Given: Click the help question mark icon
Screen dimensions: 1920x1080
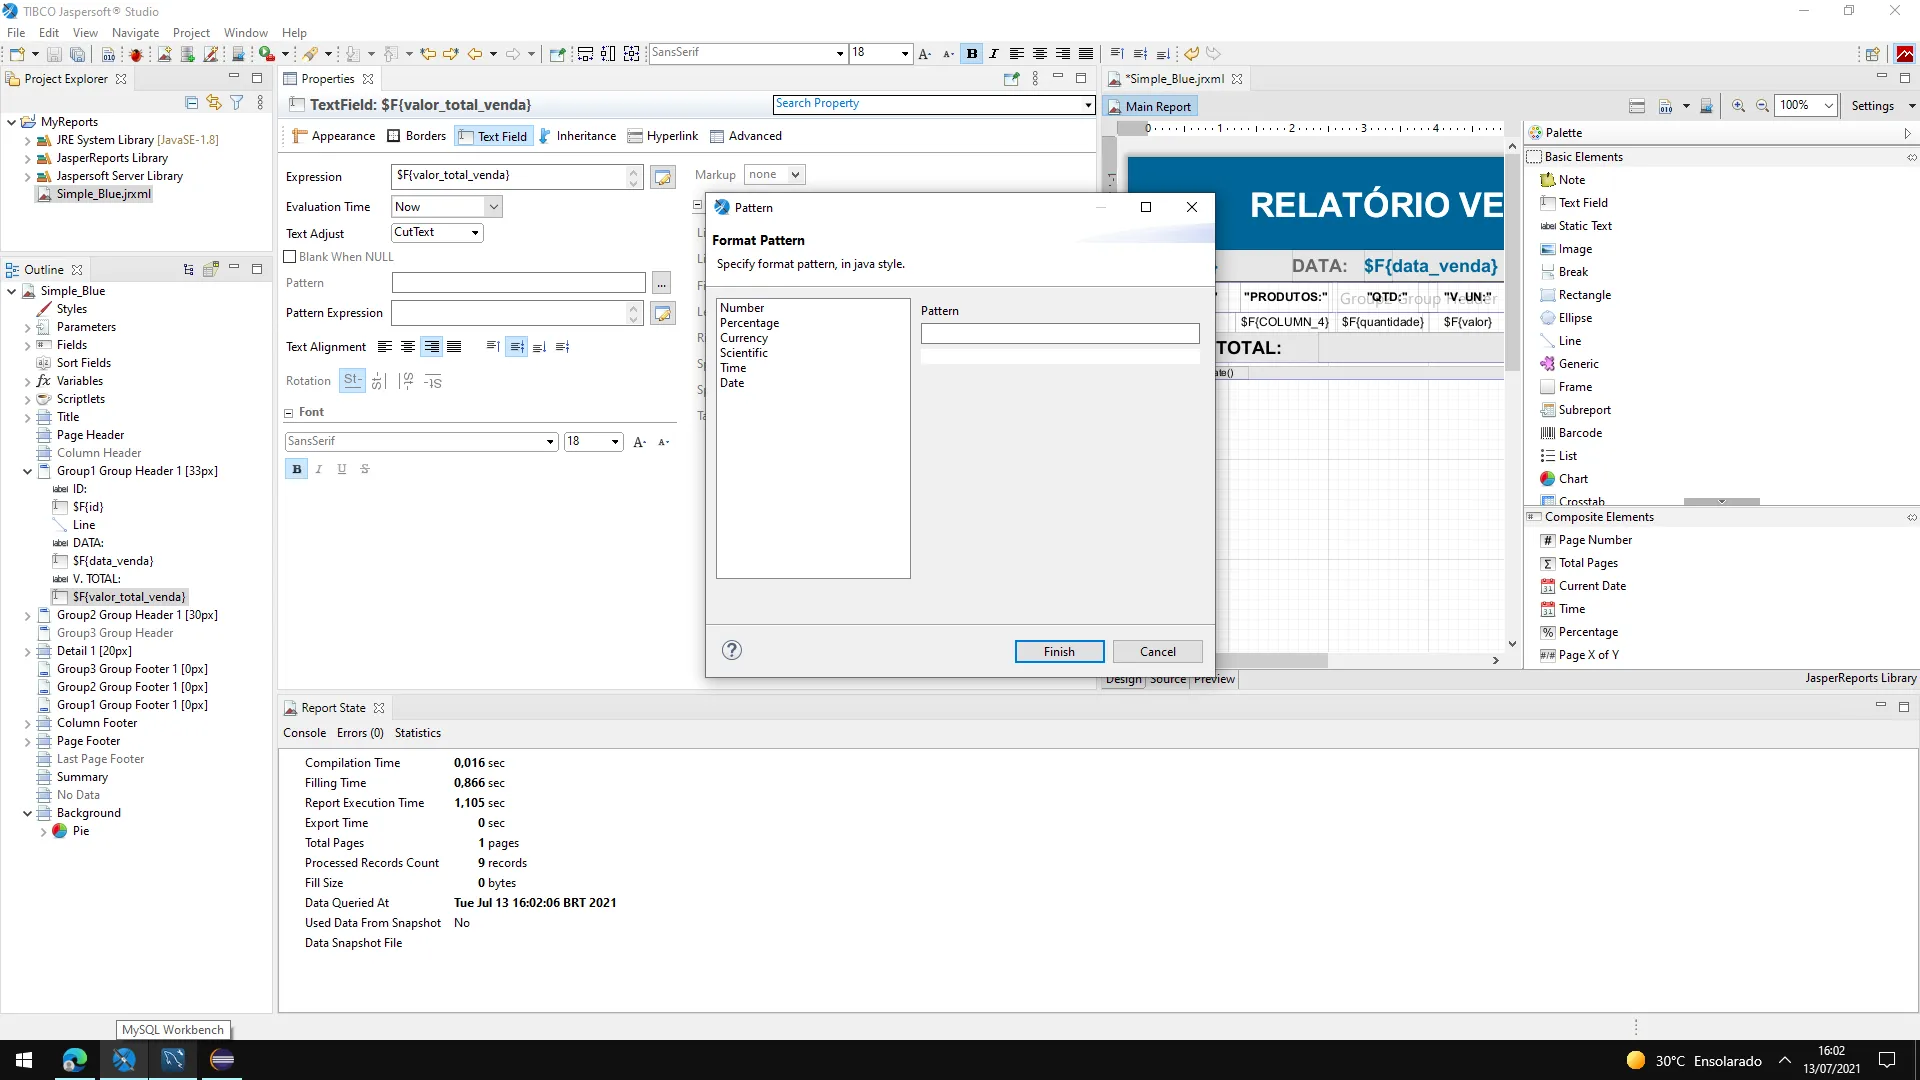Looking at the screenshot, I should (732, 651).
